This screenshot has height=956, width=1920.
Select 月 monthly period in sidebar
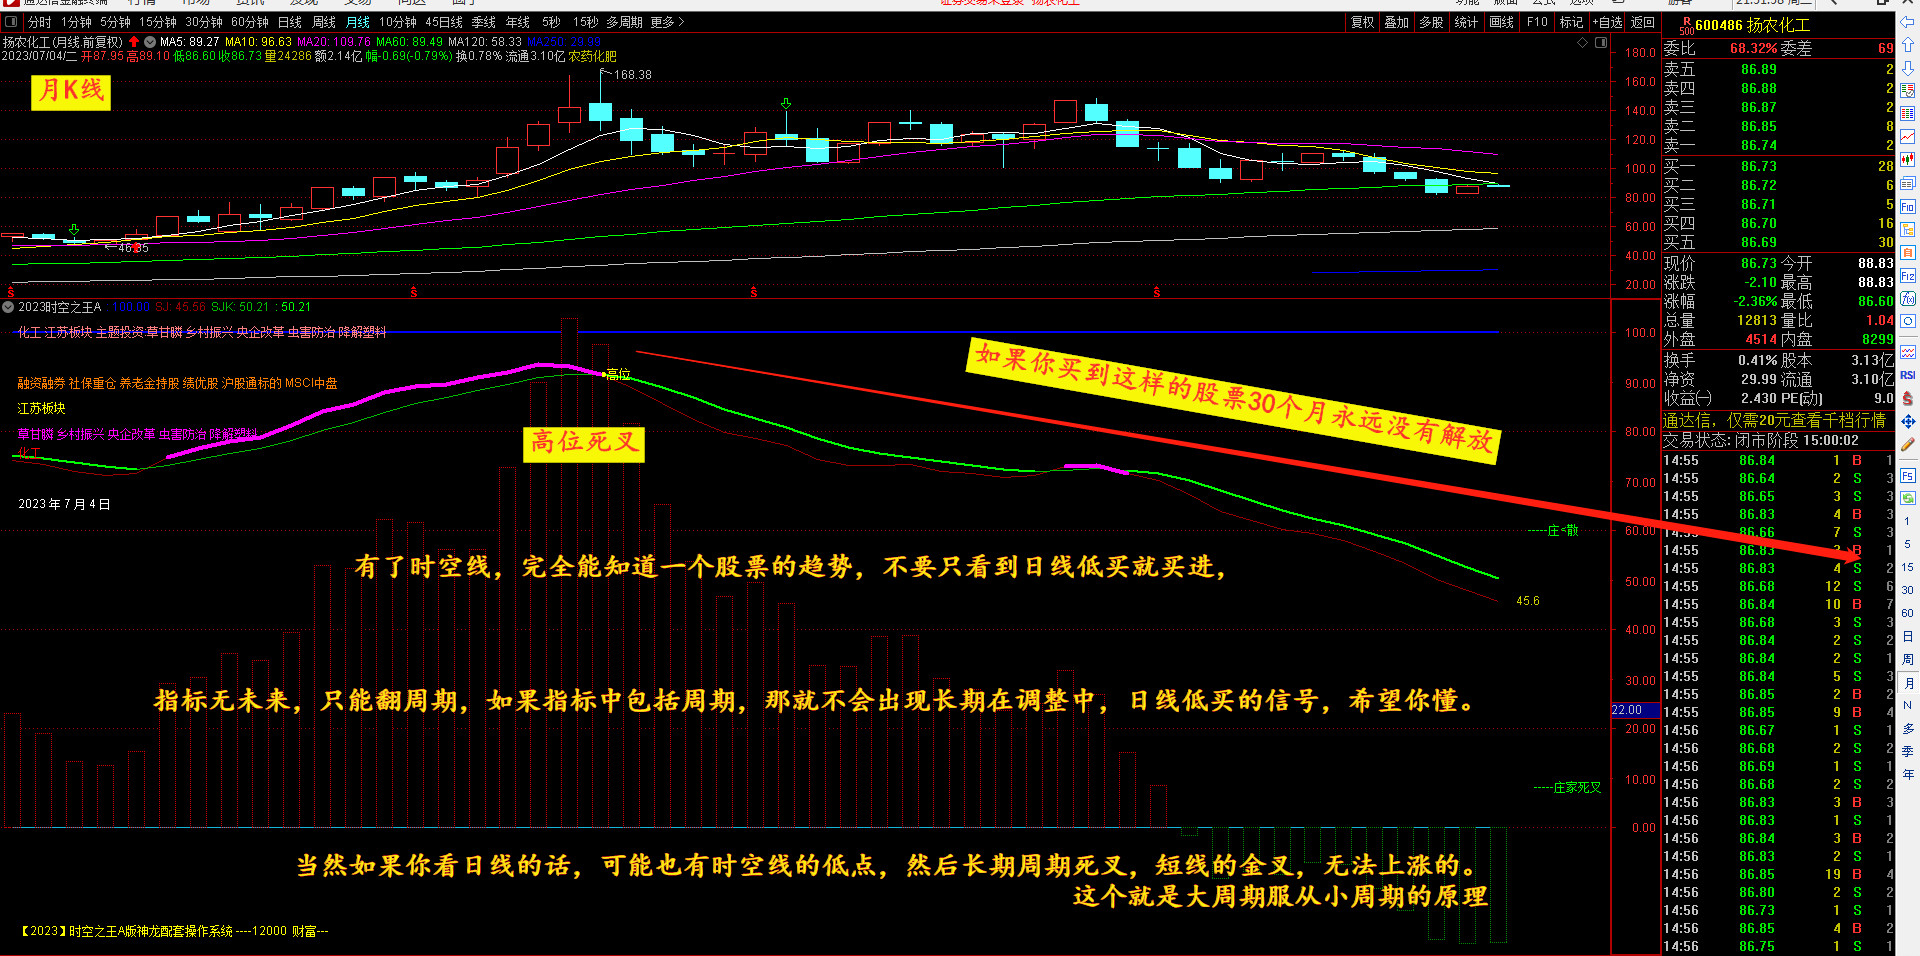[1908, 683]
